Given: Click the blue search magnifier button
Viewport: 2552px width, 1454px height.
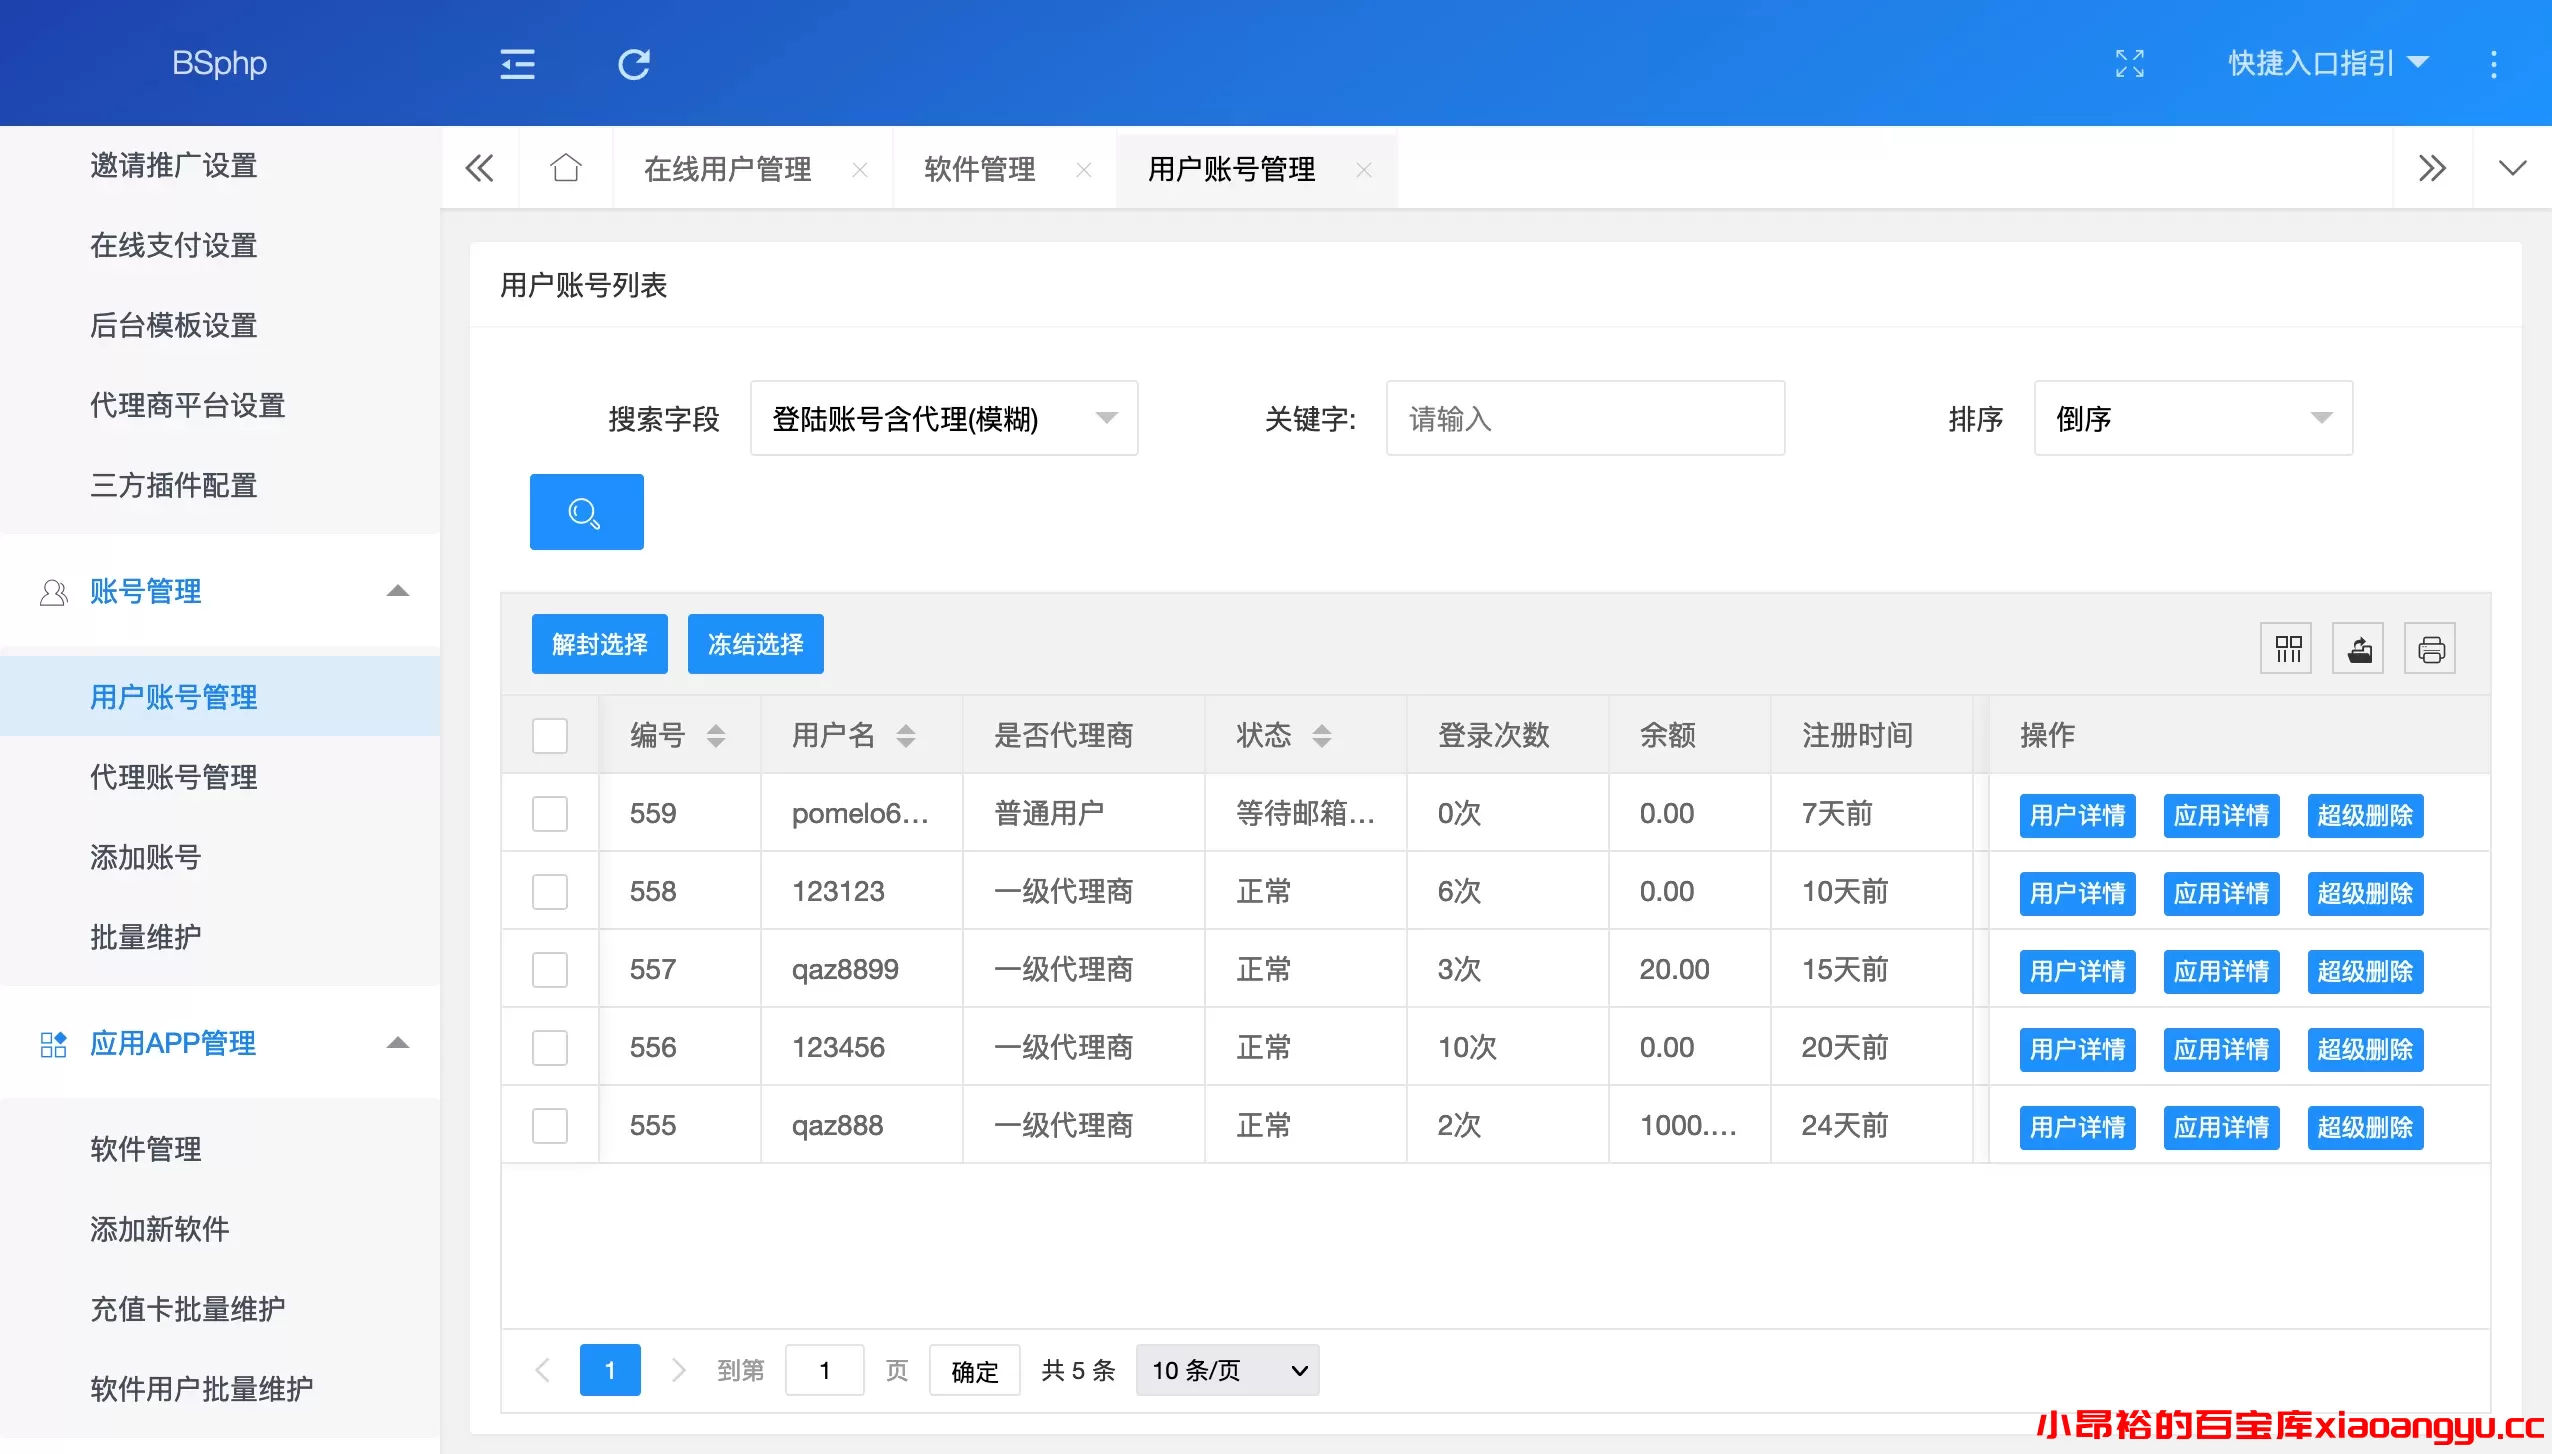Looking at the screenshot, I should tap(586, 511).
